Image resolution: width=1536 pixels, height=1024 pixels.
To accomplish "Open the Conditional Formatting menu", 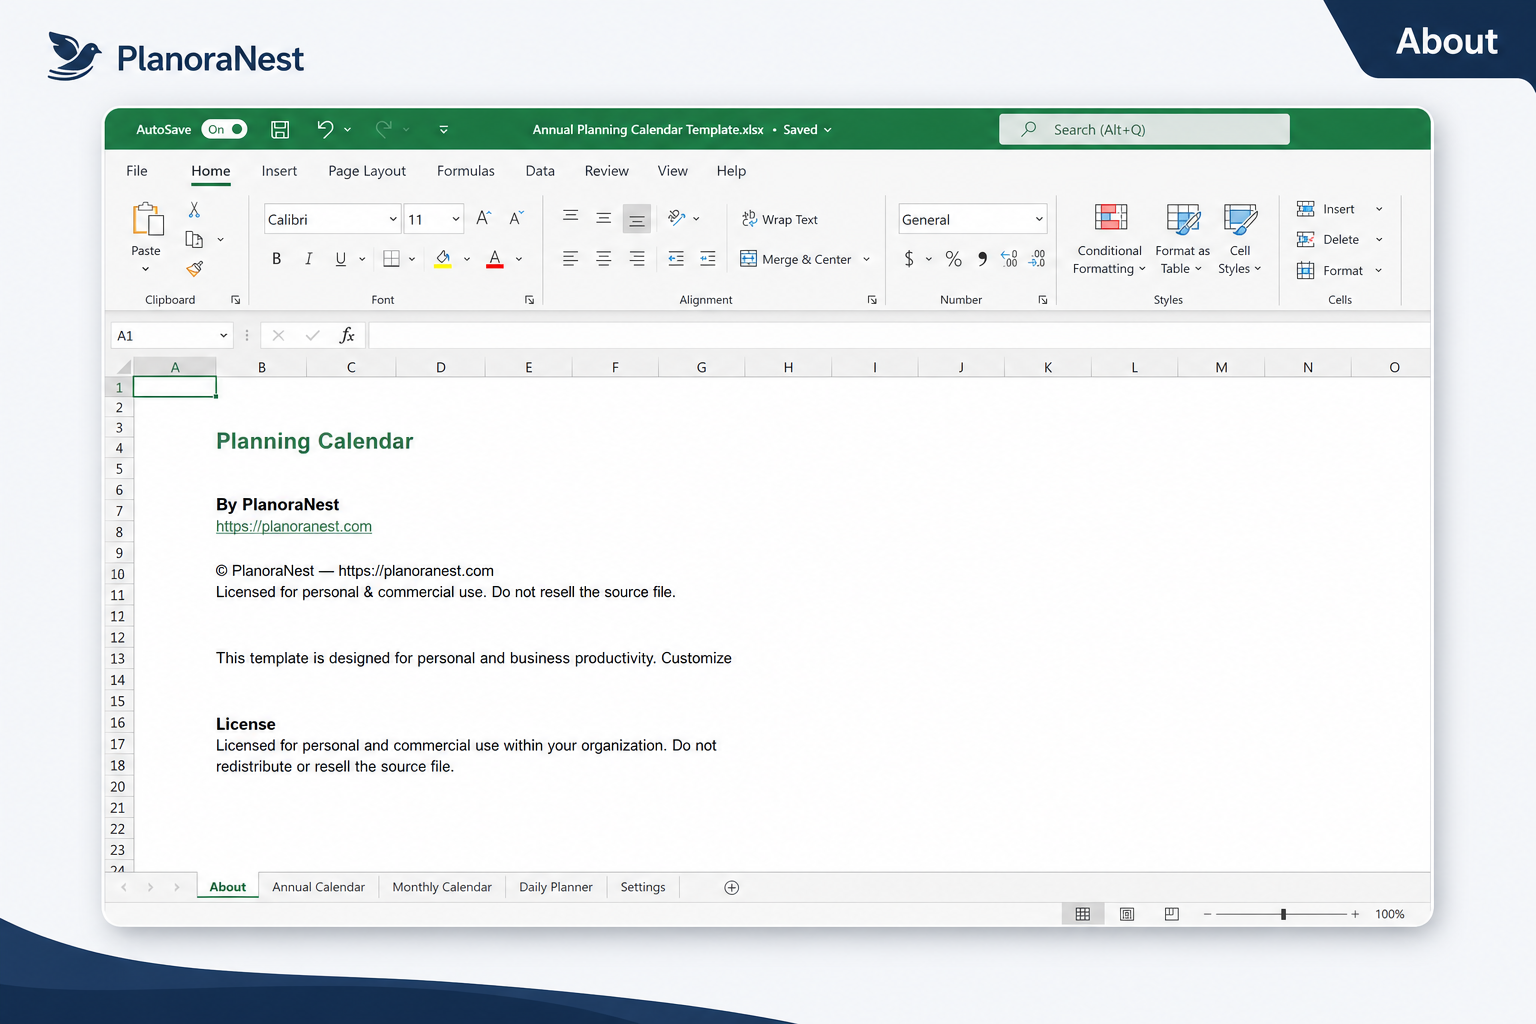I will click(x=1109, y=239).
